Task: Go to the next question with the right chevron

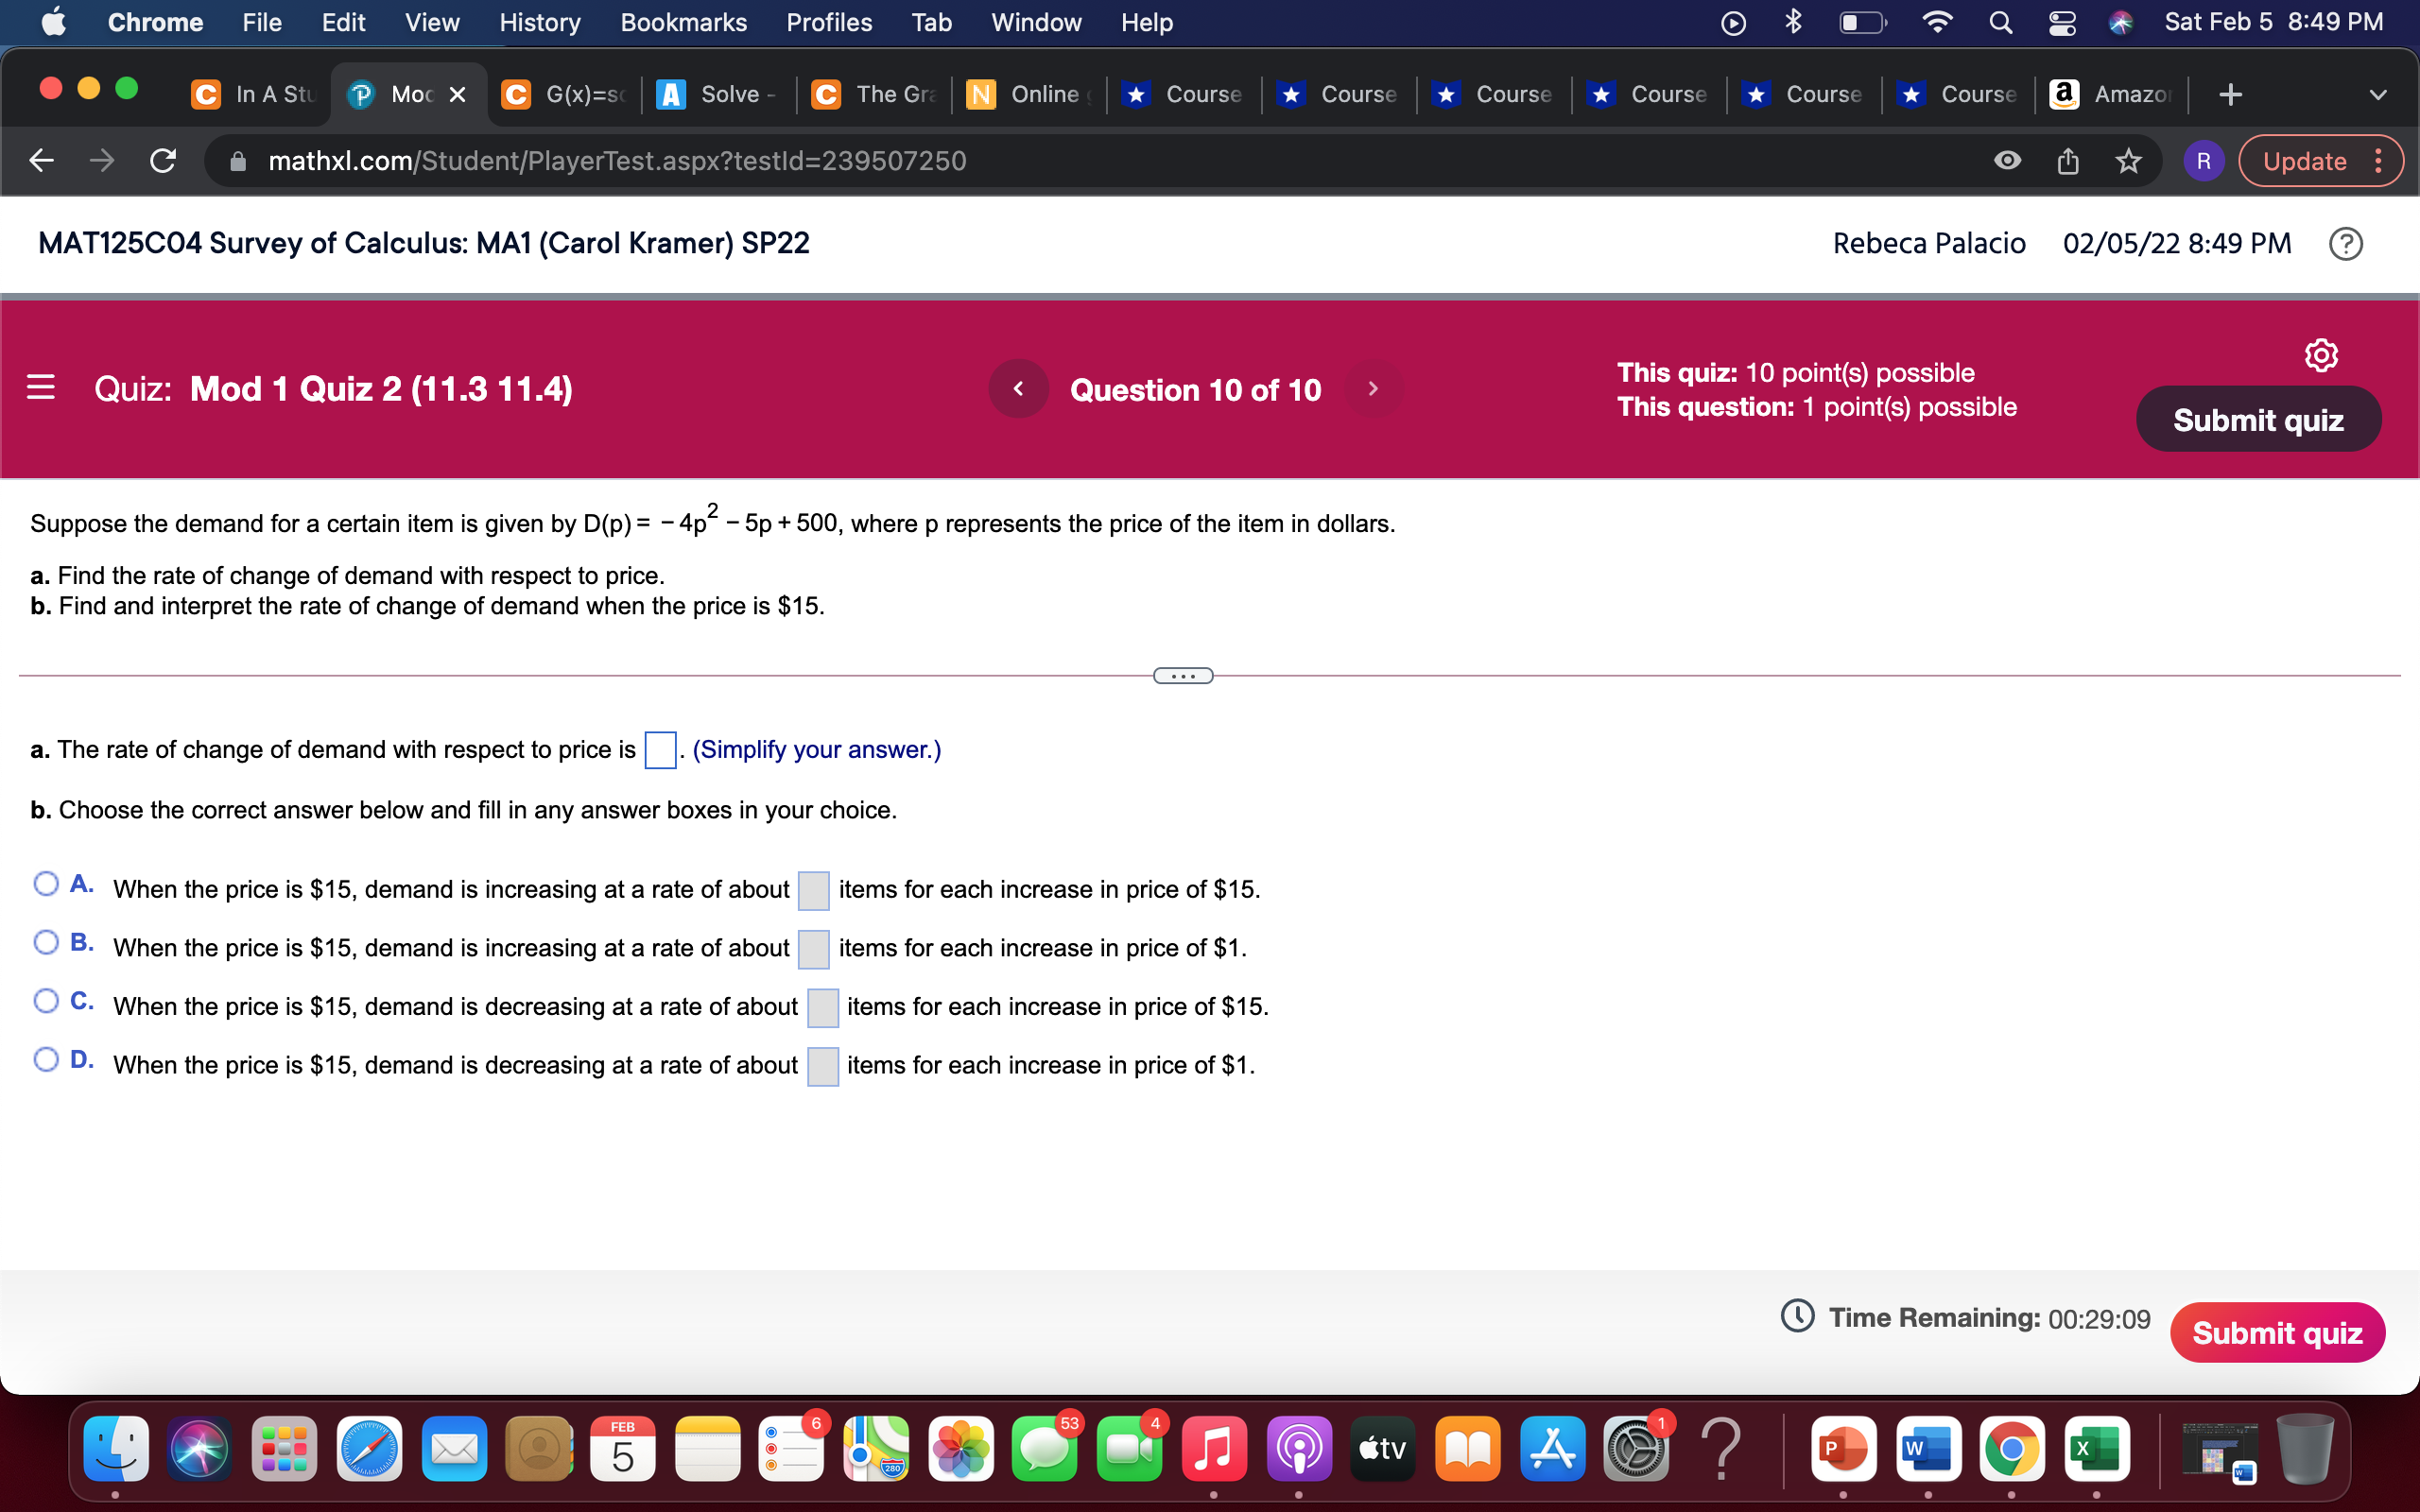Action: tap(1374, 389)
